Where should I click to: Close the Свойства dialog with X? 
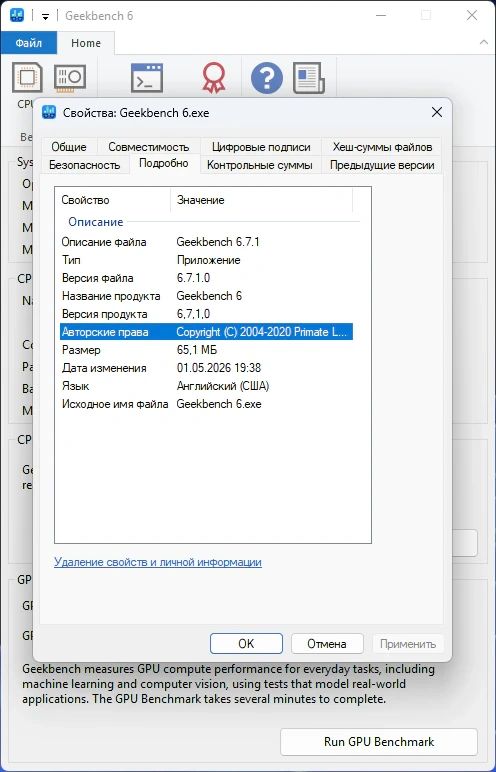pos(436,113)
